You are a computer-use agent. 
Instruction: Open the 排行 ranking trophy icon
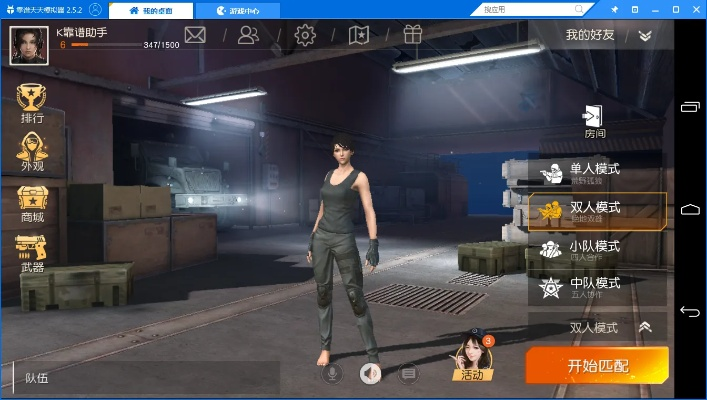32,103
